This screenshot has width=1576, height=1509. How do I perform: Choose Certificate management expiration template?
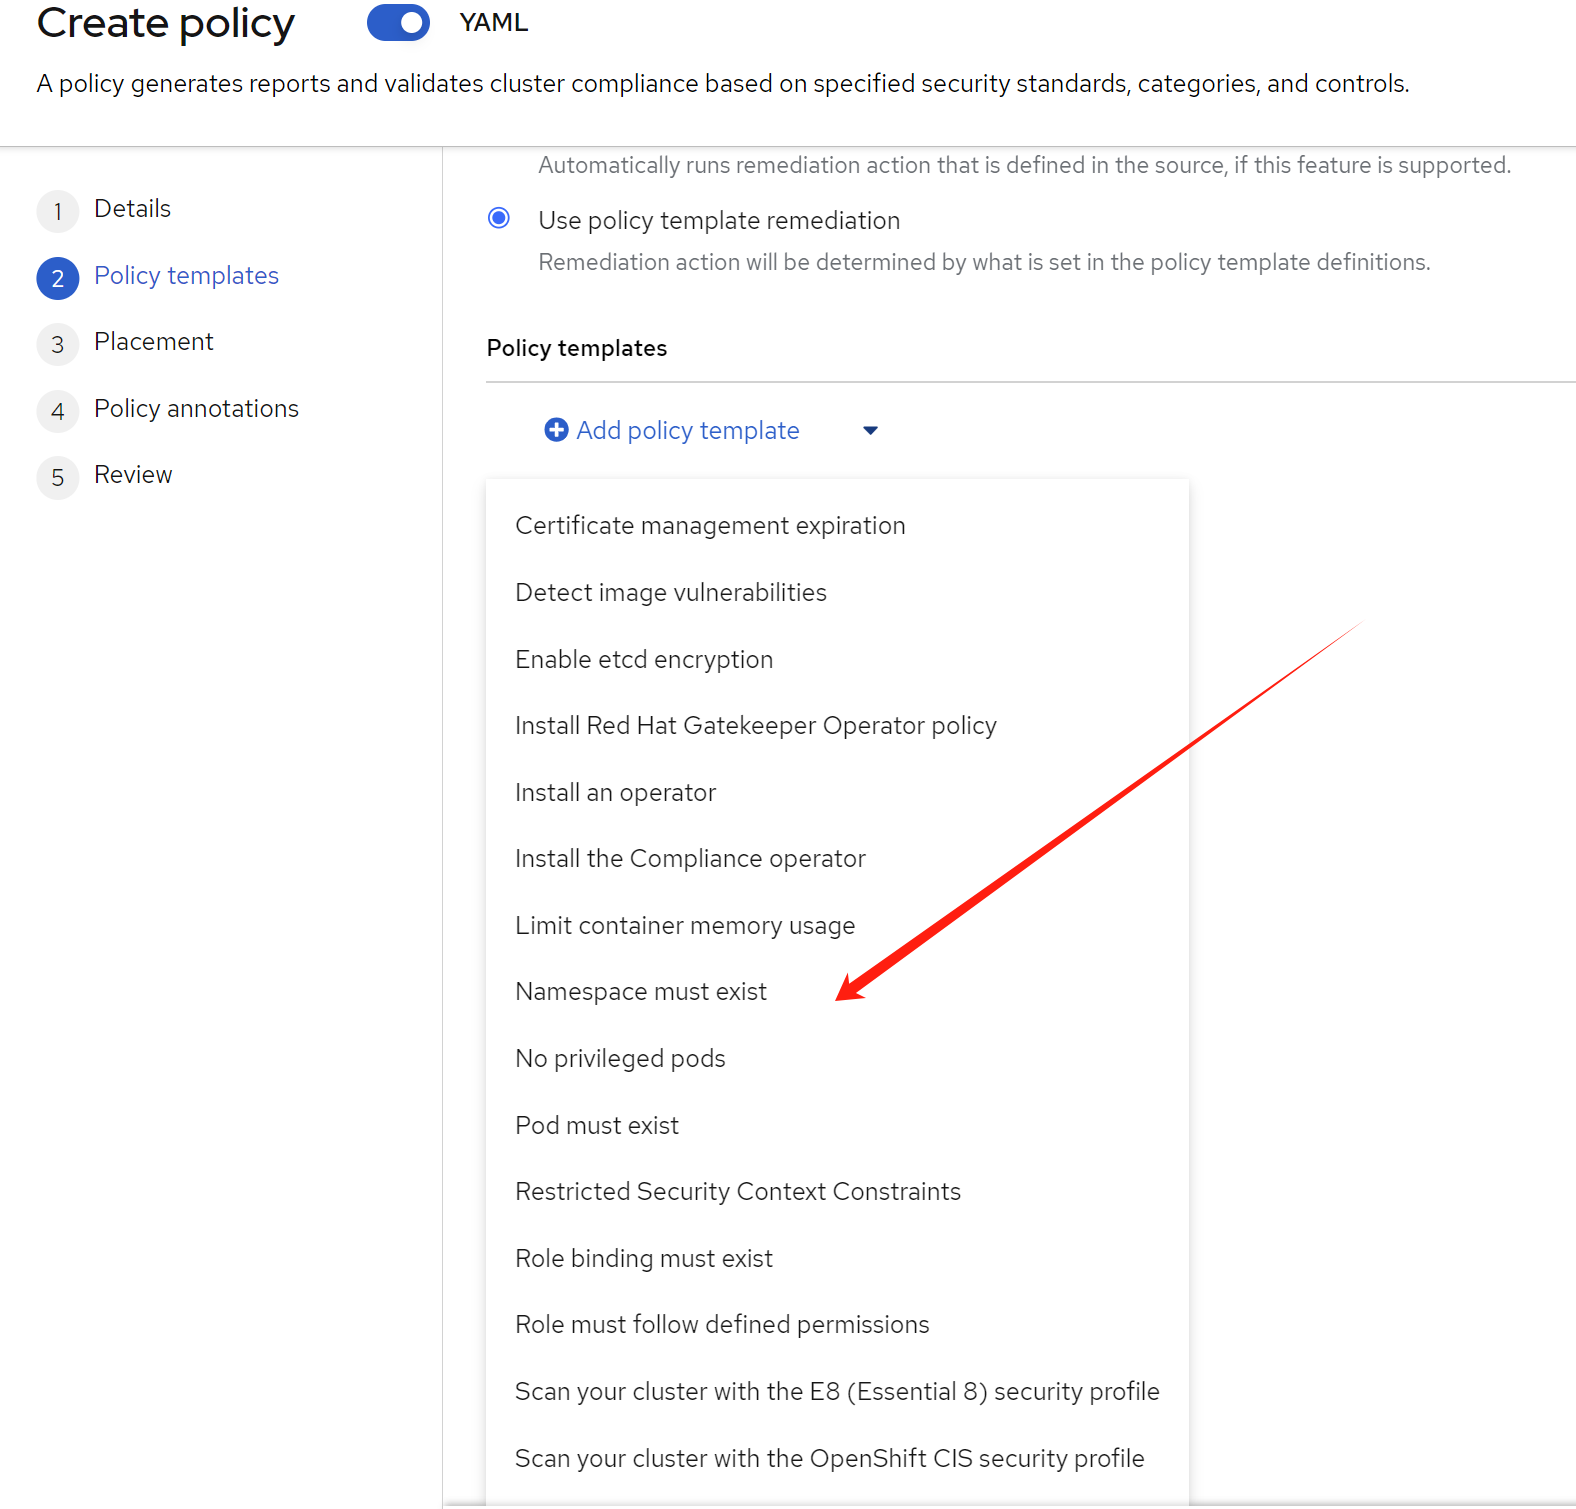pyautogui.click(x=710, y=526)
